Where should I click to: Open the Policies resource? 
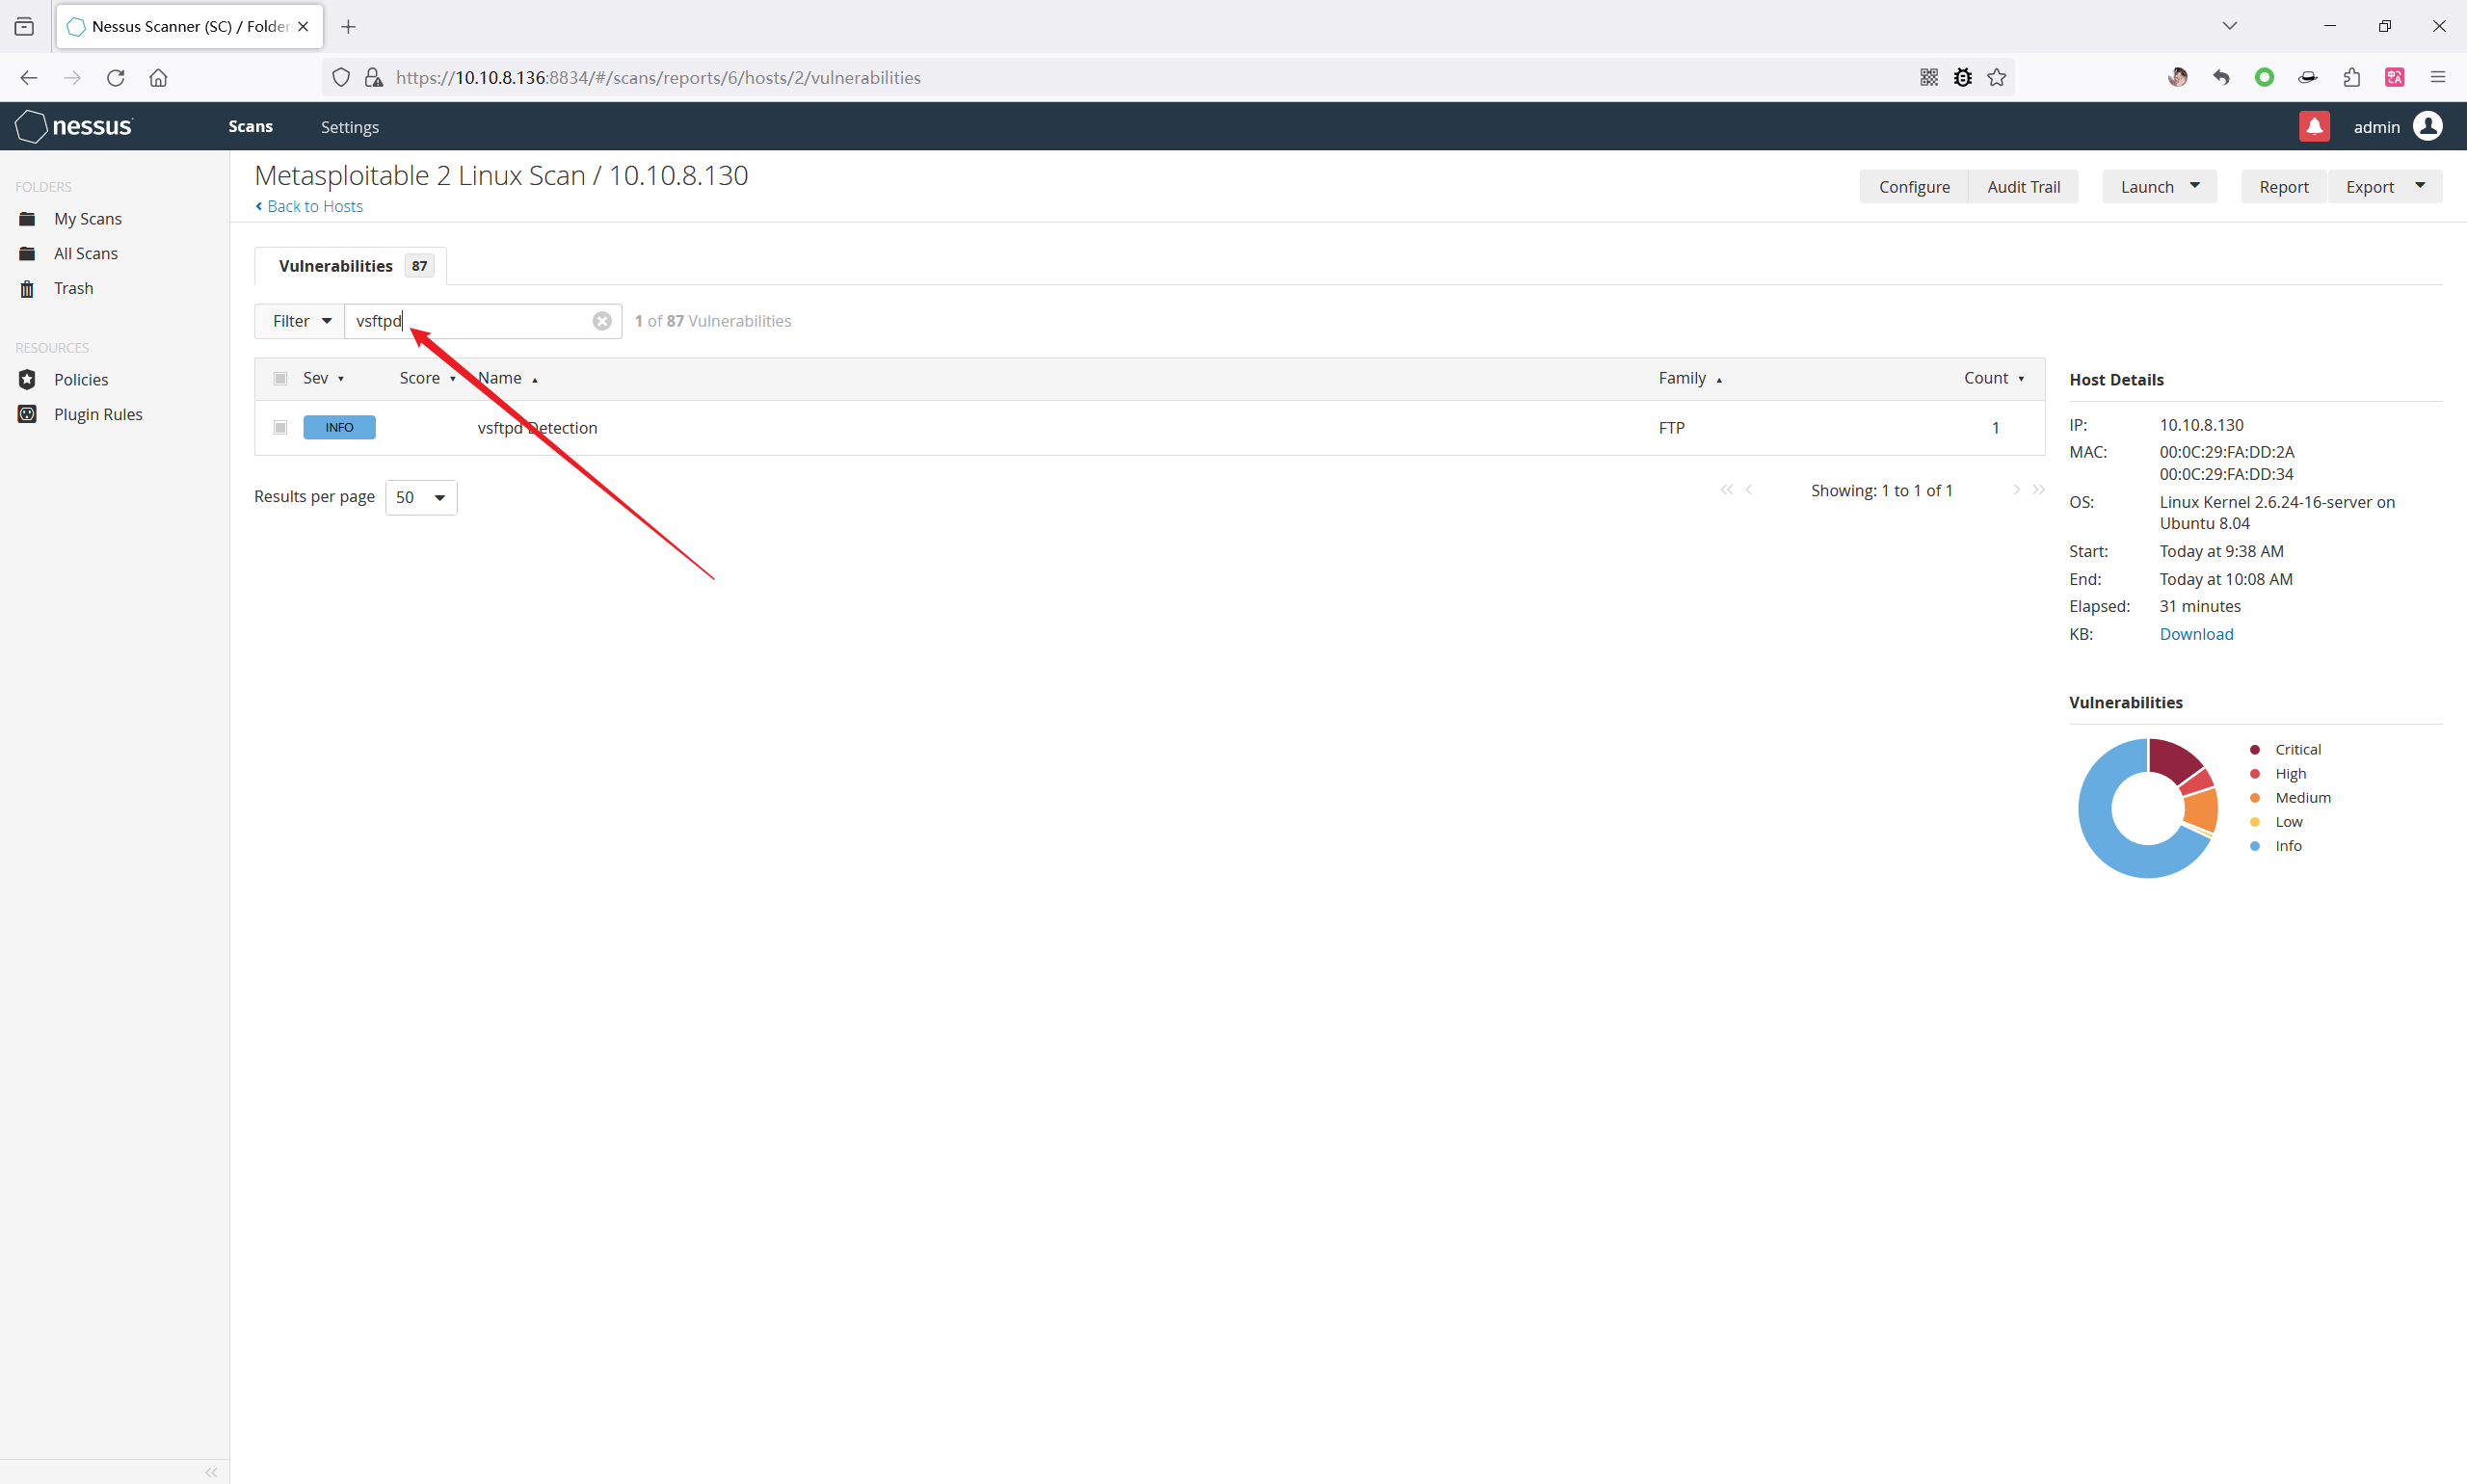81,380
